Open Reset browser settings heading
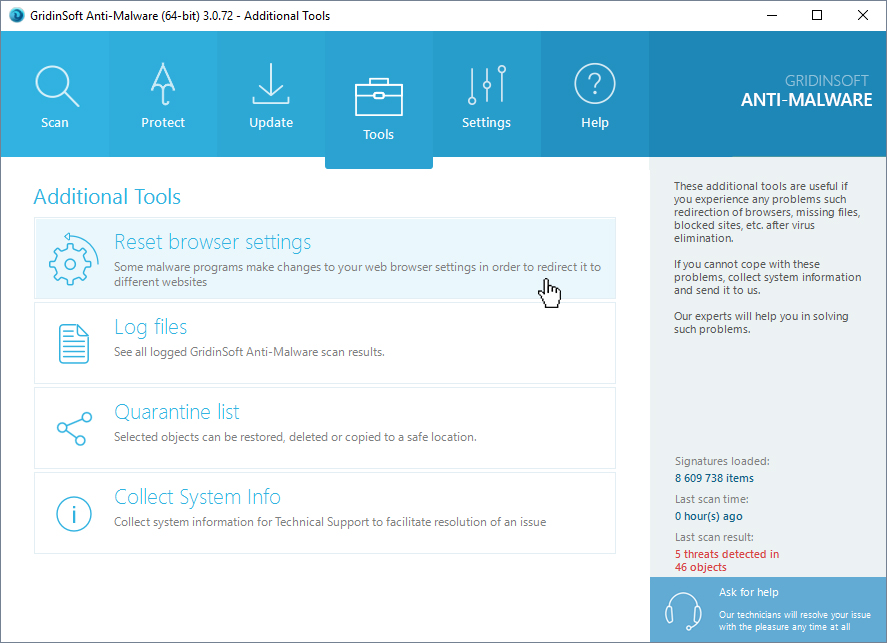887x643 pixels. [212, 242]
